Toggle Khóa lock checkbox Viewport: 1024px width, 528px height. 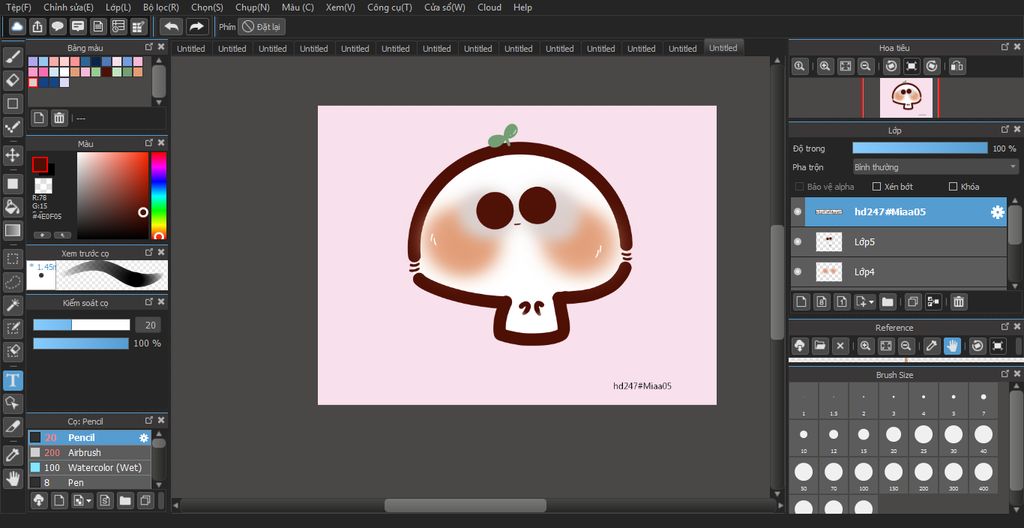(953, 186)
